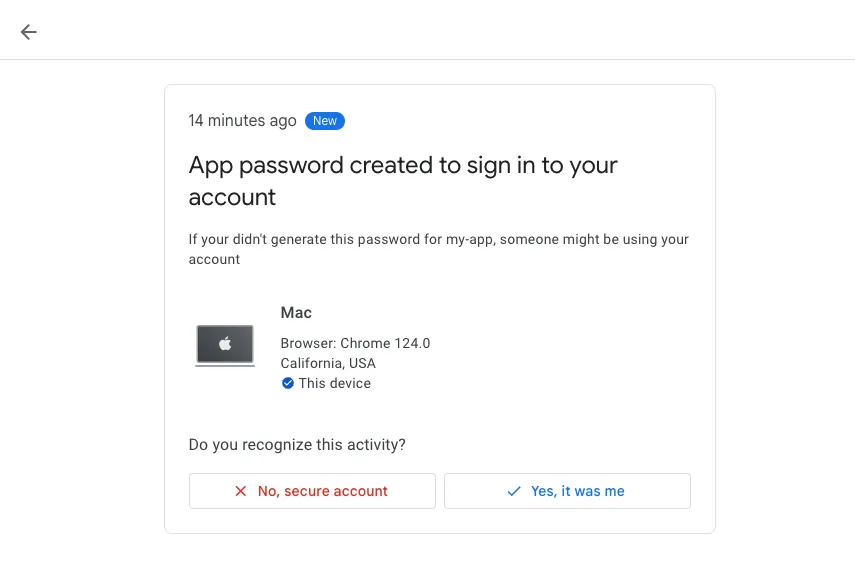Click the New badge next to the timestamp
Screen dimensions: 855x577
324,120
